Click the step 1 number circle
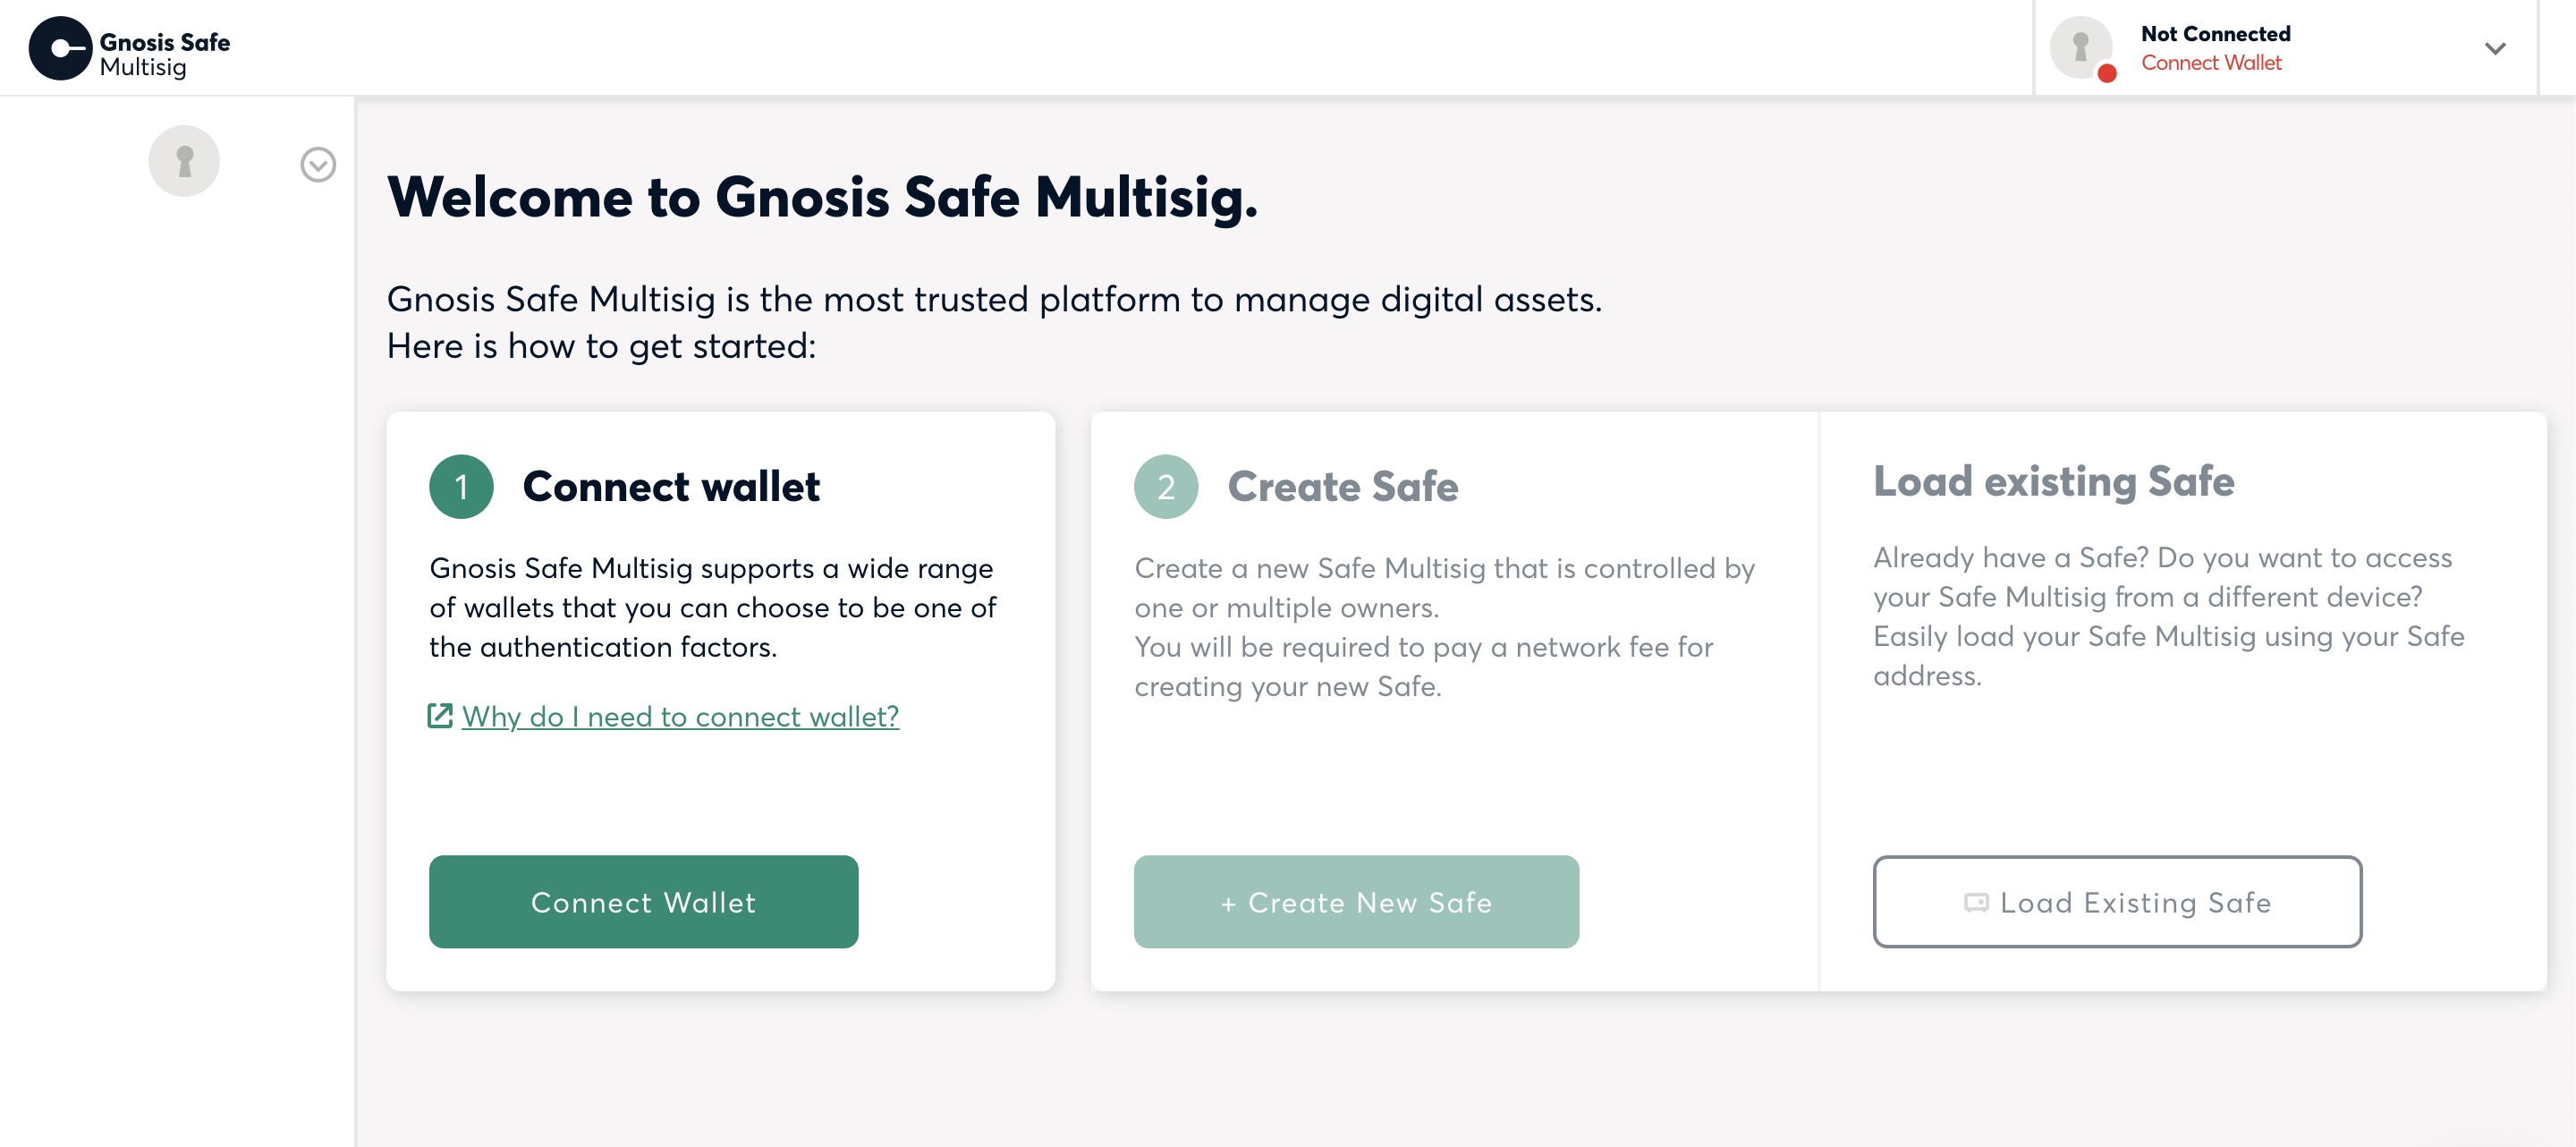The image size is (2576, 1147). [x=461, y=487]
